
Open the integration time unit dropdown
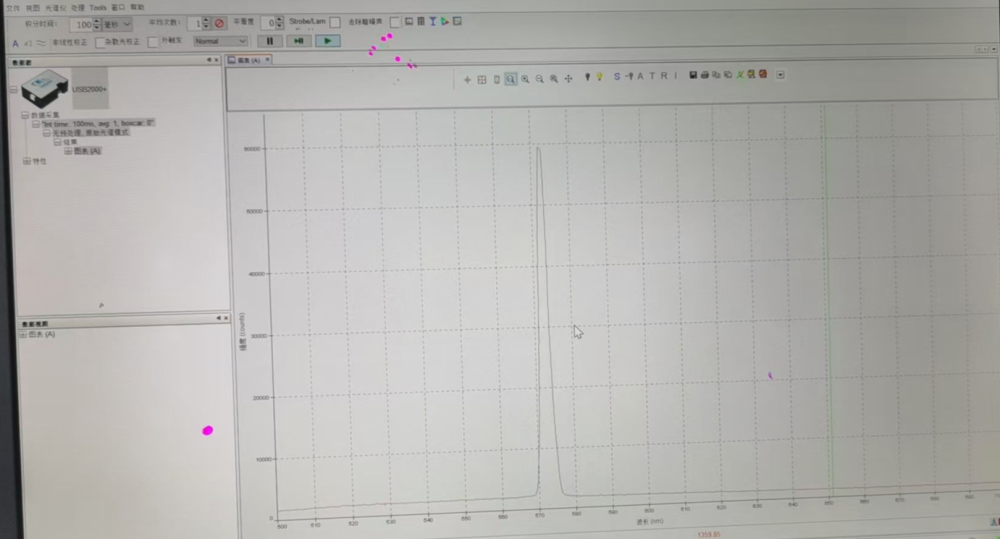click(117, 25)
